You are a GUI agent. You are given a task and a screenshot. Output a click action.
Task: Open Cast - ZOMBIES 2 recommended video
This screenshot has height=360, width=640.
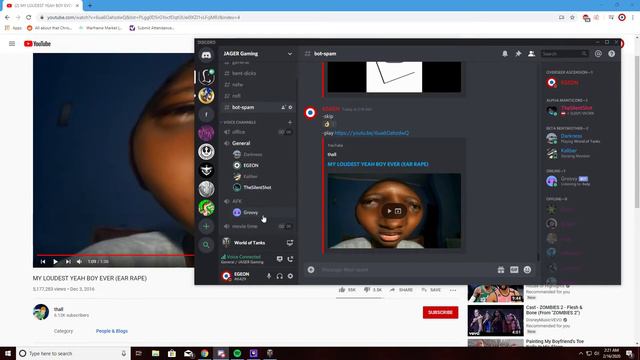[x=553, y=310]
